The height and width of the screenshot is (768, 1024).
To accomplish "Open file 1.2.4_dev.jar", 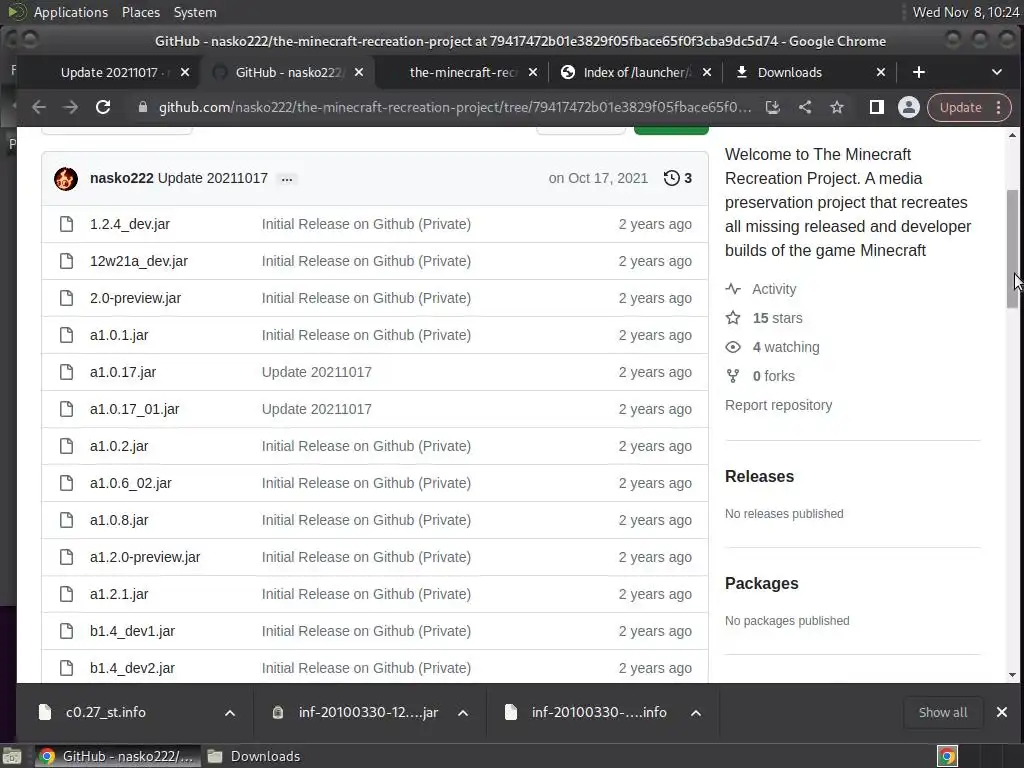I will [x=130, y=224].
